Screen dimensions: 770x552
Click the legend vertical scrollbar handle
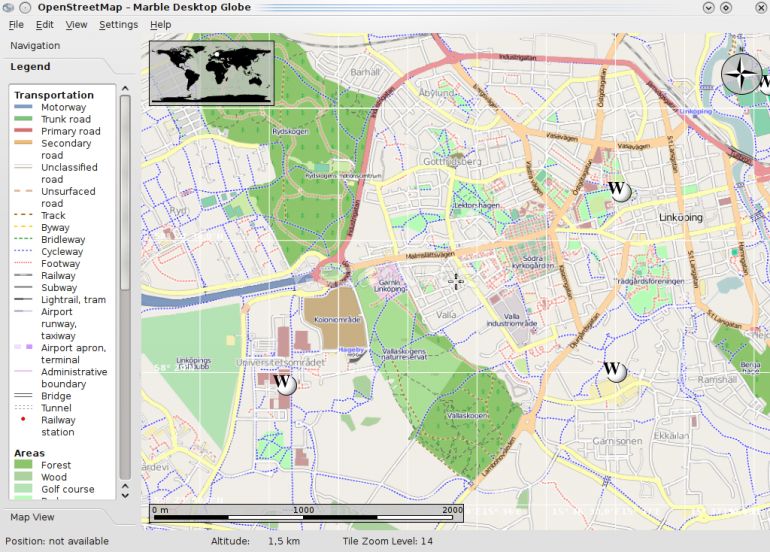[125, 192]
